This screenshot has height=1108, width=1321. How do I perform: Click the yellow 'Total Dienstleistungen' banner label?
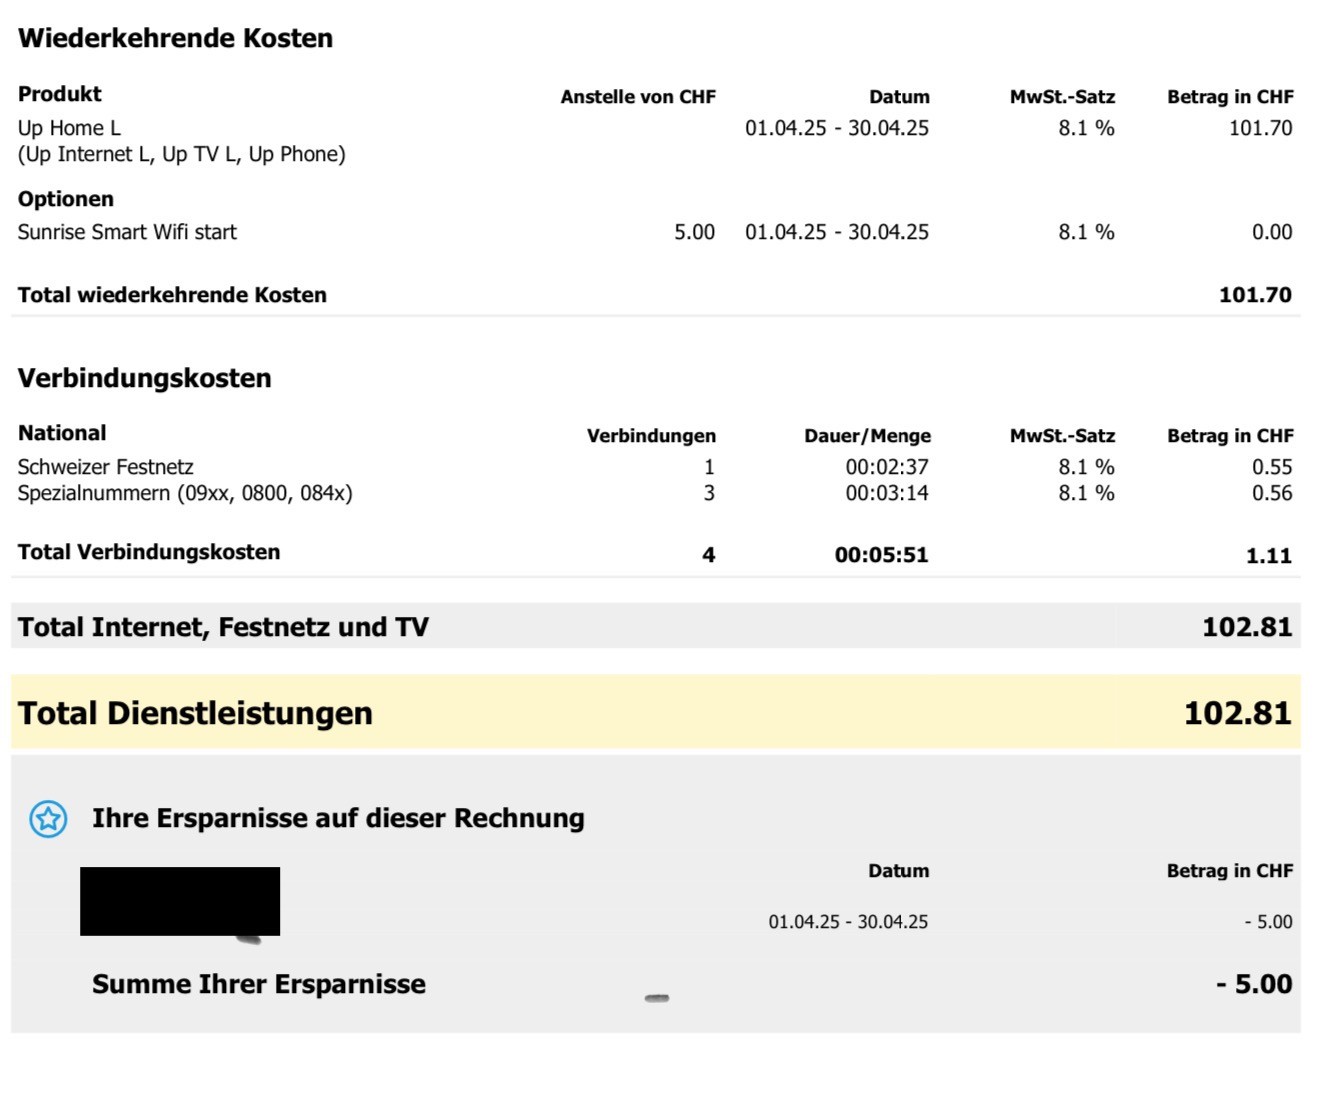(195, 713)
